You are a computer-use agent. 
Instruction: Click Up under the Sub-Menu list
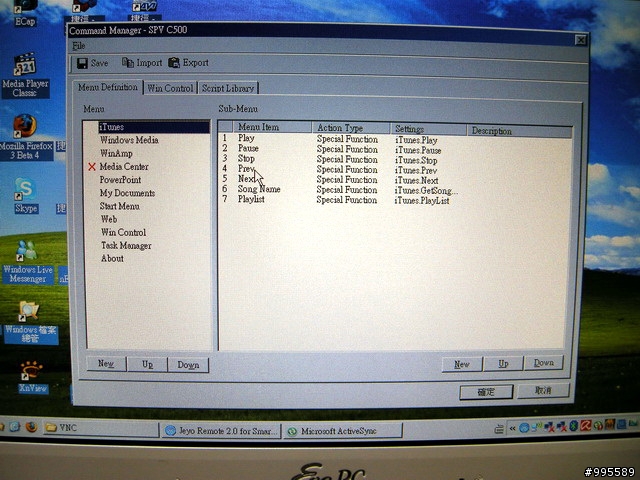coord(503,363)
